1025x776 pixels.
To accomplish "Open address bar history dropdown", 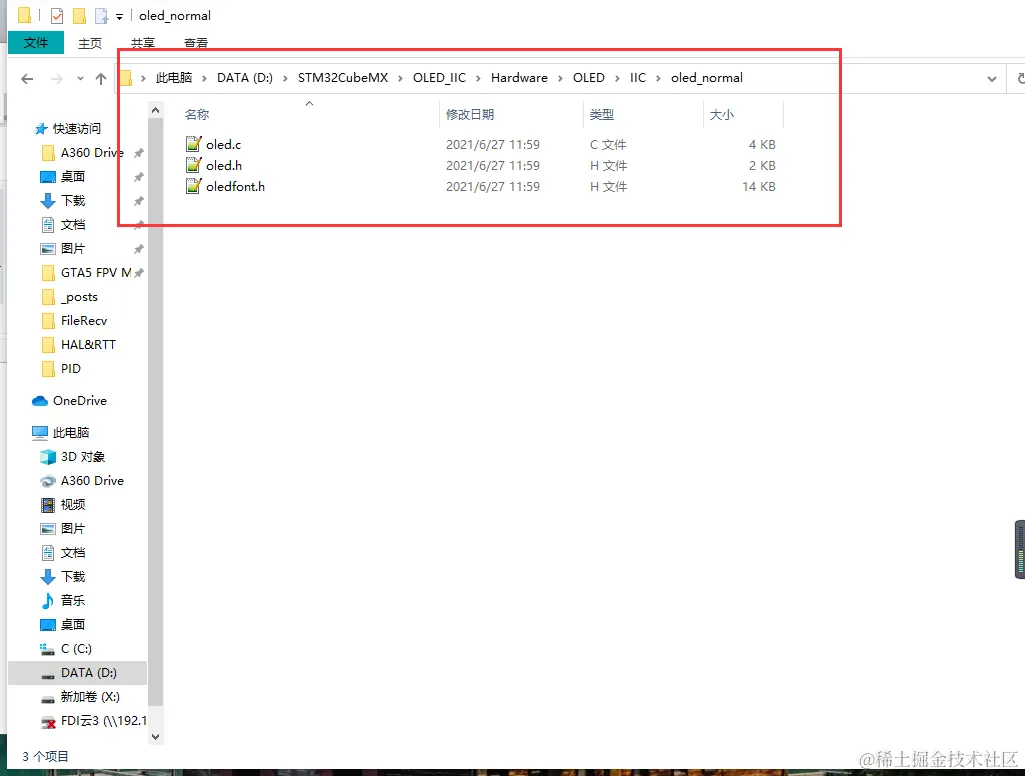I will pos(992,79).
